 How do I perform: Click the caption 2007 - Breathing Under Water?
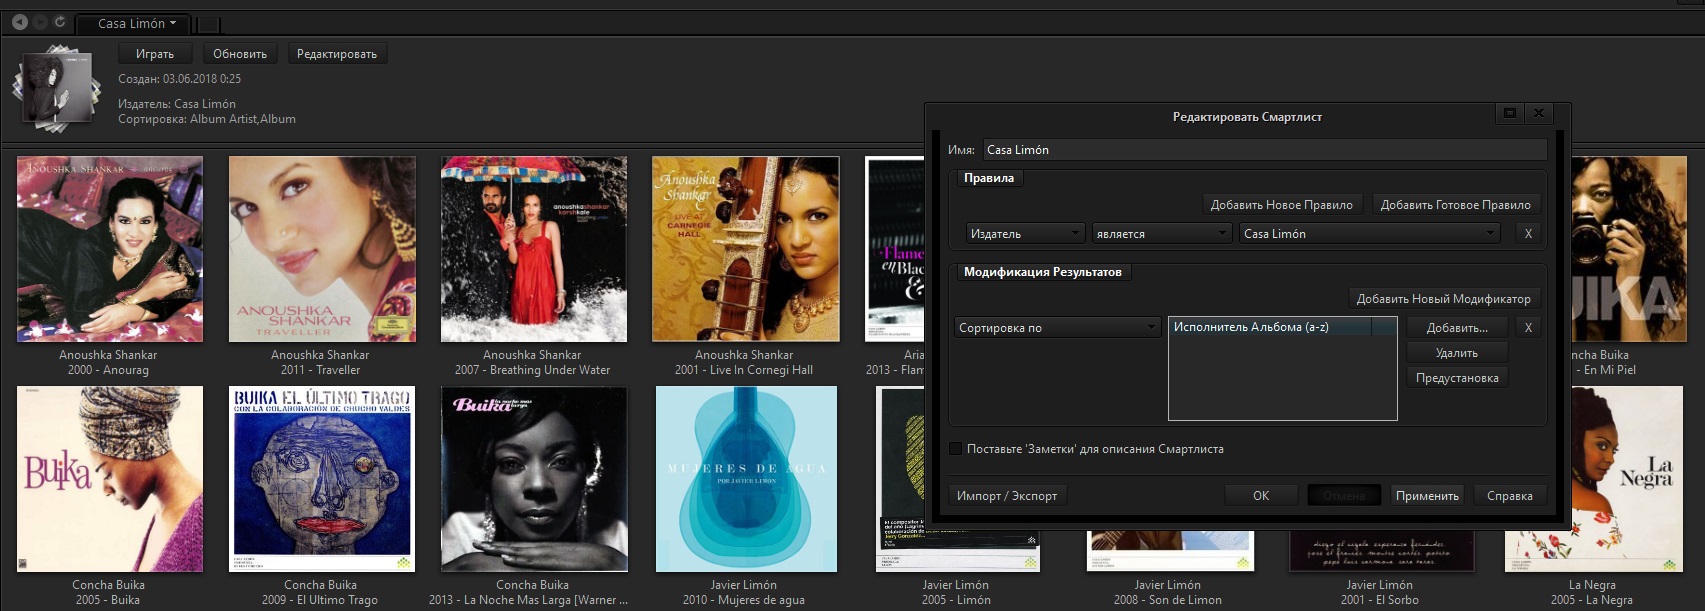coord(532,370)
